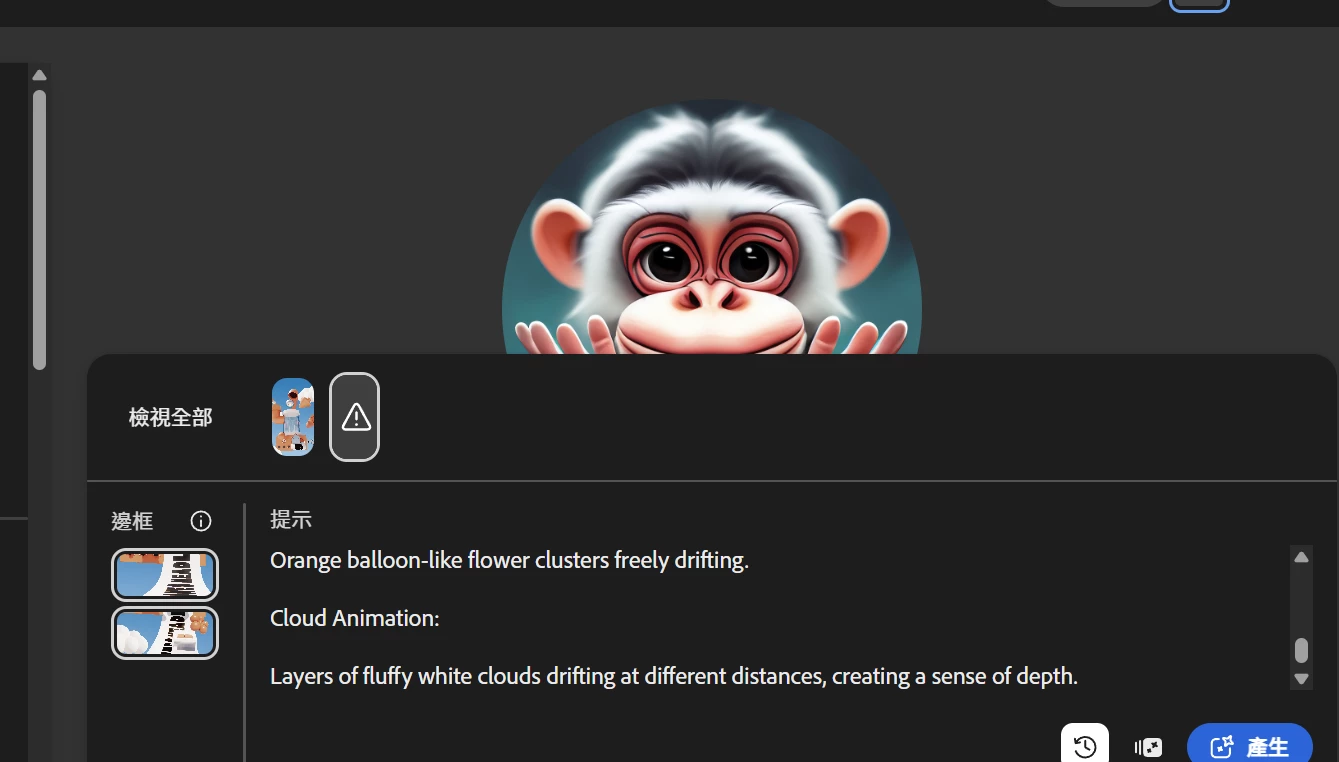Viewport: 1339px width, 762px height.
Task: Click the left panel scrollbar thumb
Action: pyautogui.click(x=39, y=230)
